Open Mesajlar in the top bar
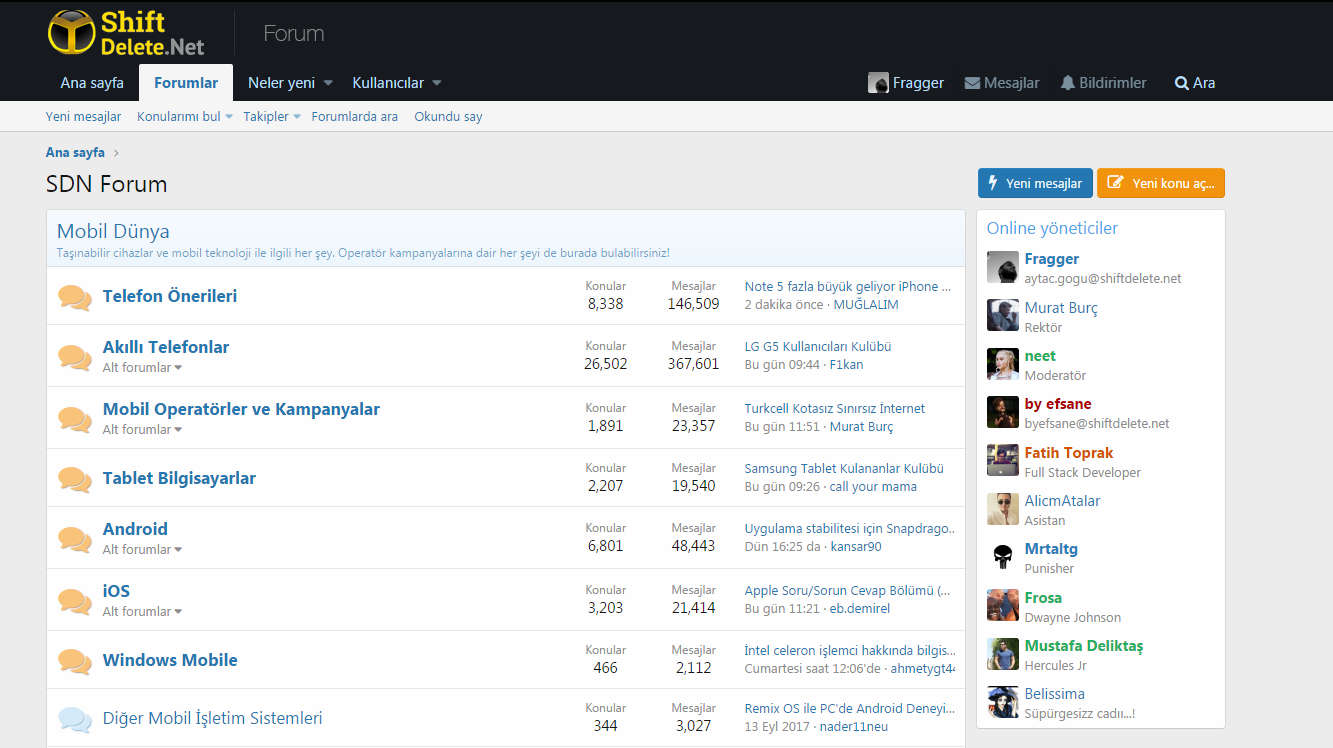 point(1002,83)
